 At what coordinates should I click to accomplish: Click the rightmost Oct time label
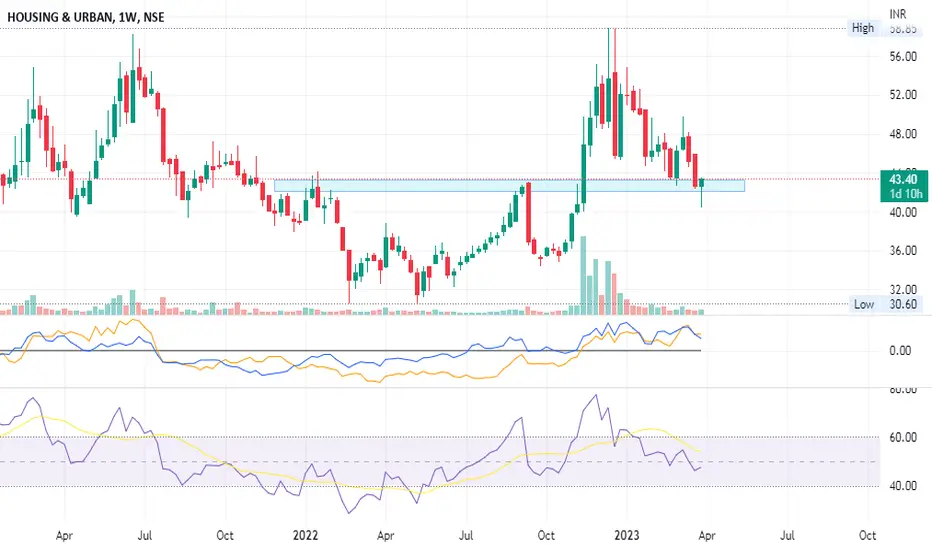(x=867, y=535)
